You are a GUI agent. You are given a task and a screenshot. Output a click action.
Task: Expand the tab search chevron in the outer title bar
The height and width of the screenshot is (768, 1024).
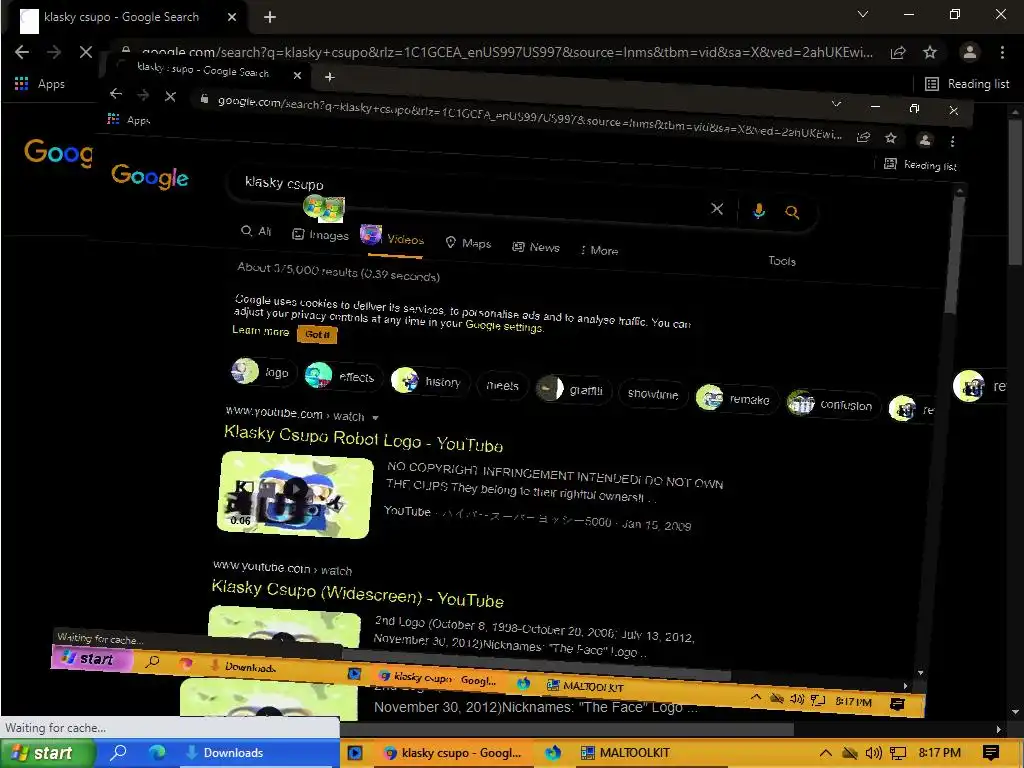(863, 14)
